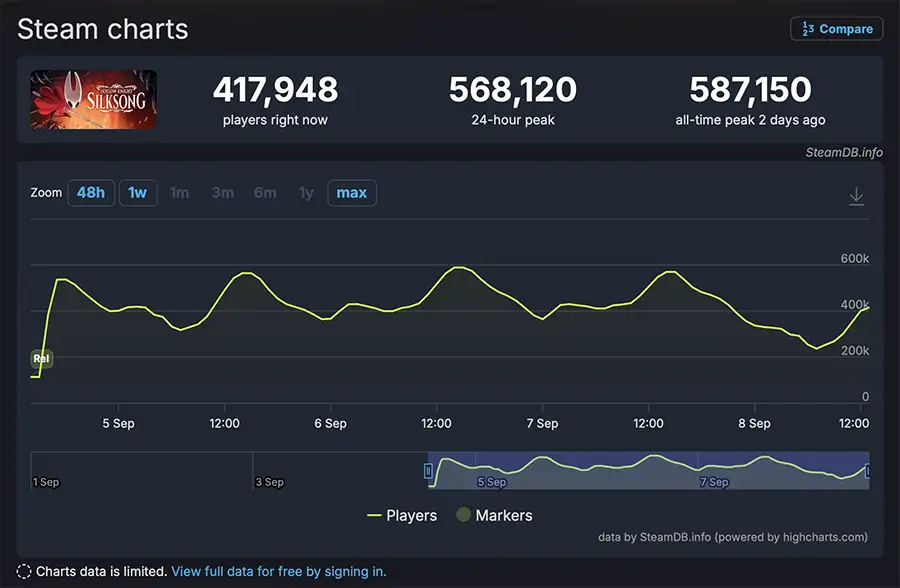The width and height of the screenshot is (900, 588).
Task: Click the 'players right now' caption
Action: (276, 120)
